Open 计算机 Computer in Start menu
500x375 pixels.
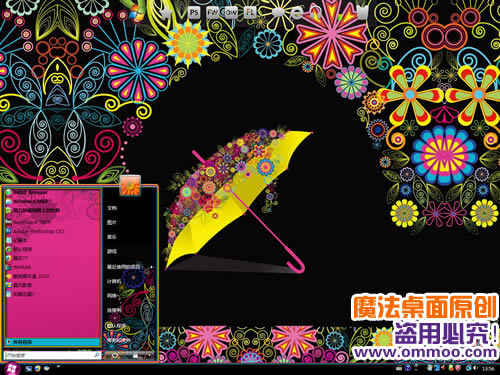(x=114, y=281)
